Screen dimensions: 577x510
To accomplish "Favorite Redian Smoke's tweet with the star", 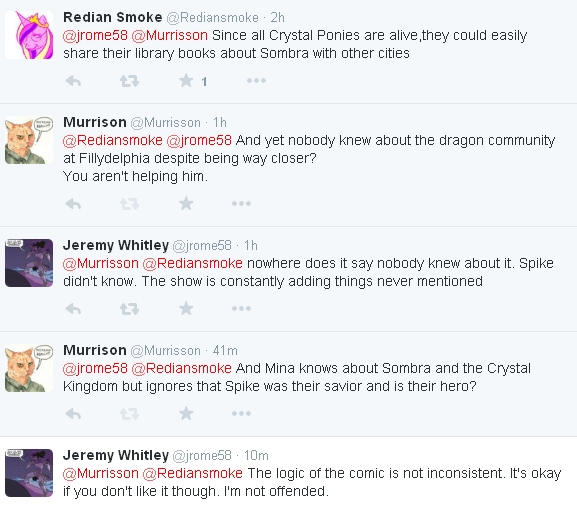I will 186,81.
